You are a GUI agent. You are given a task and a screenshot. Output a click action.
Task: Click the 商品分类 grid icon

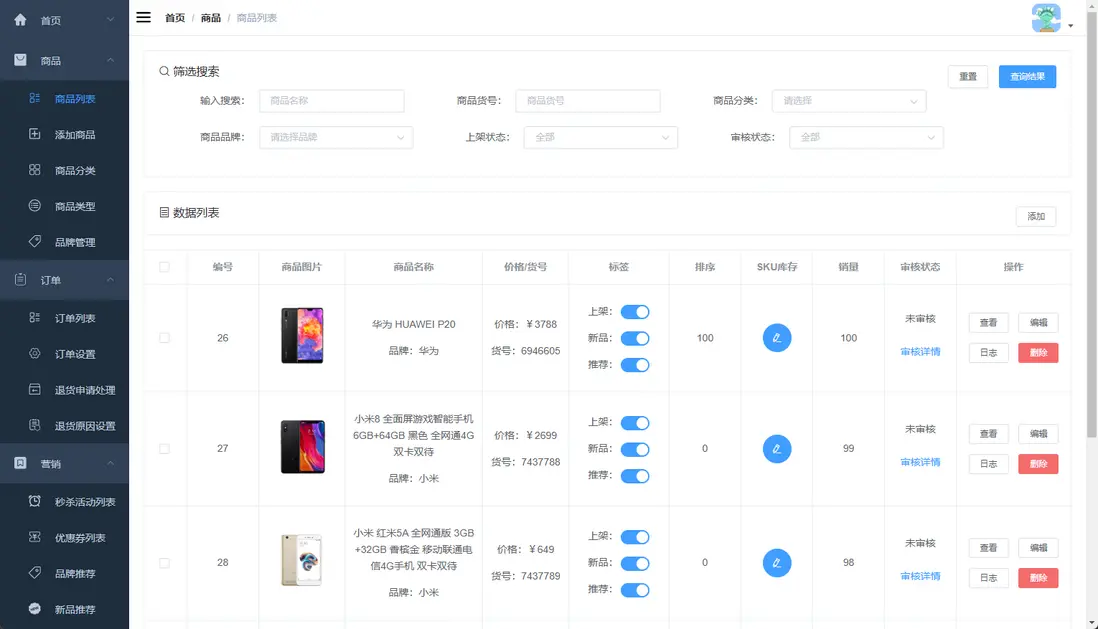tap(34, 170)
